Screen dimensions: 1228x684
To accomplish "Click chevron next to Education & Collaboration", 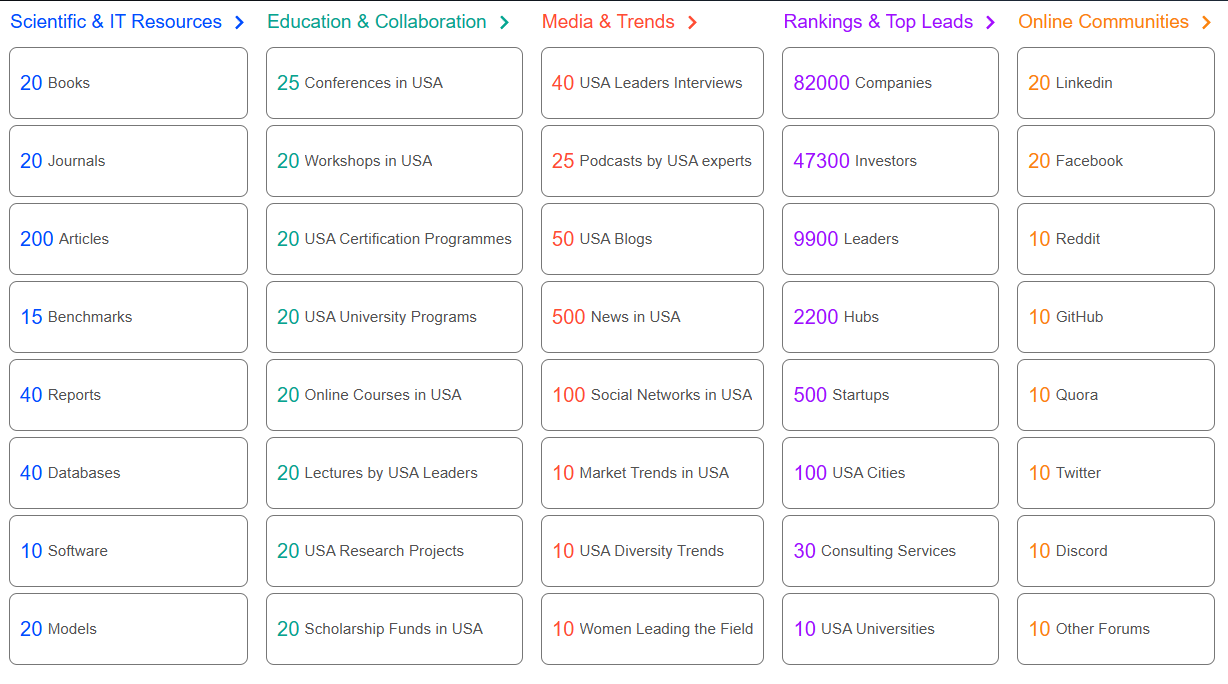I will tap(504, 22).
